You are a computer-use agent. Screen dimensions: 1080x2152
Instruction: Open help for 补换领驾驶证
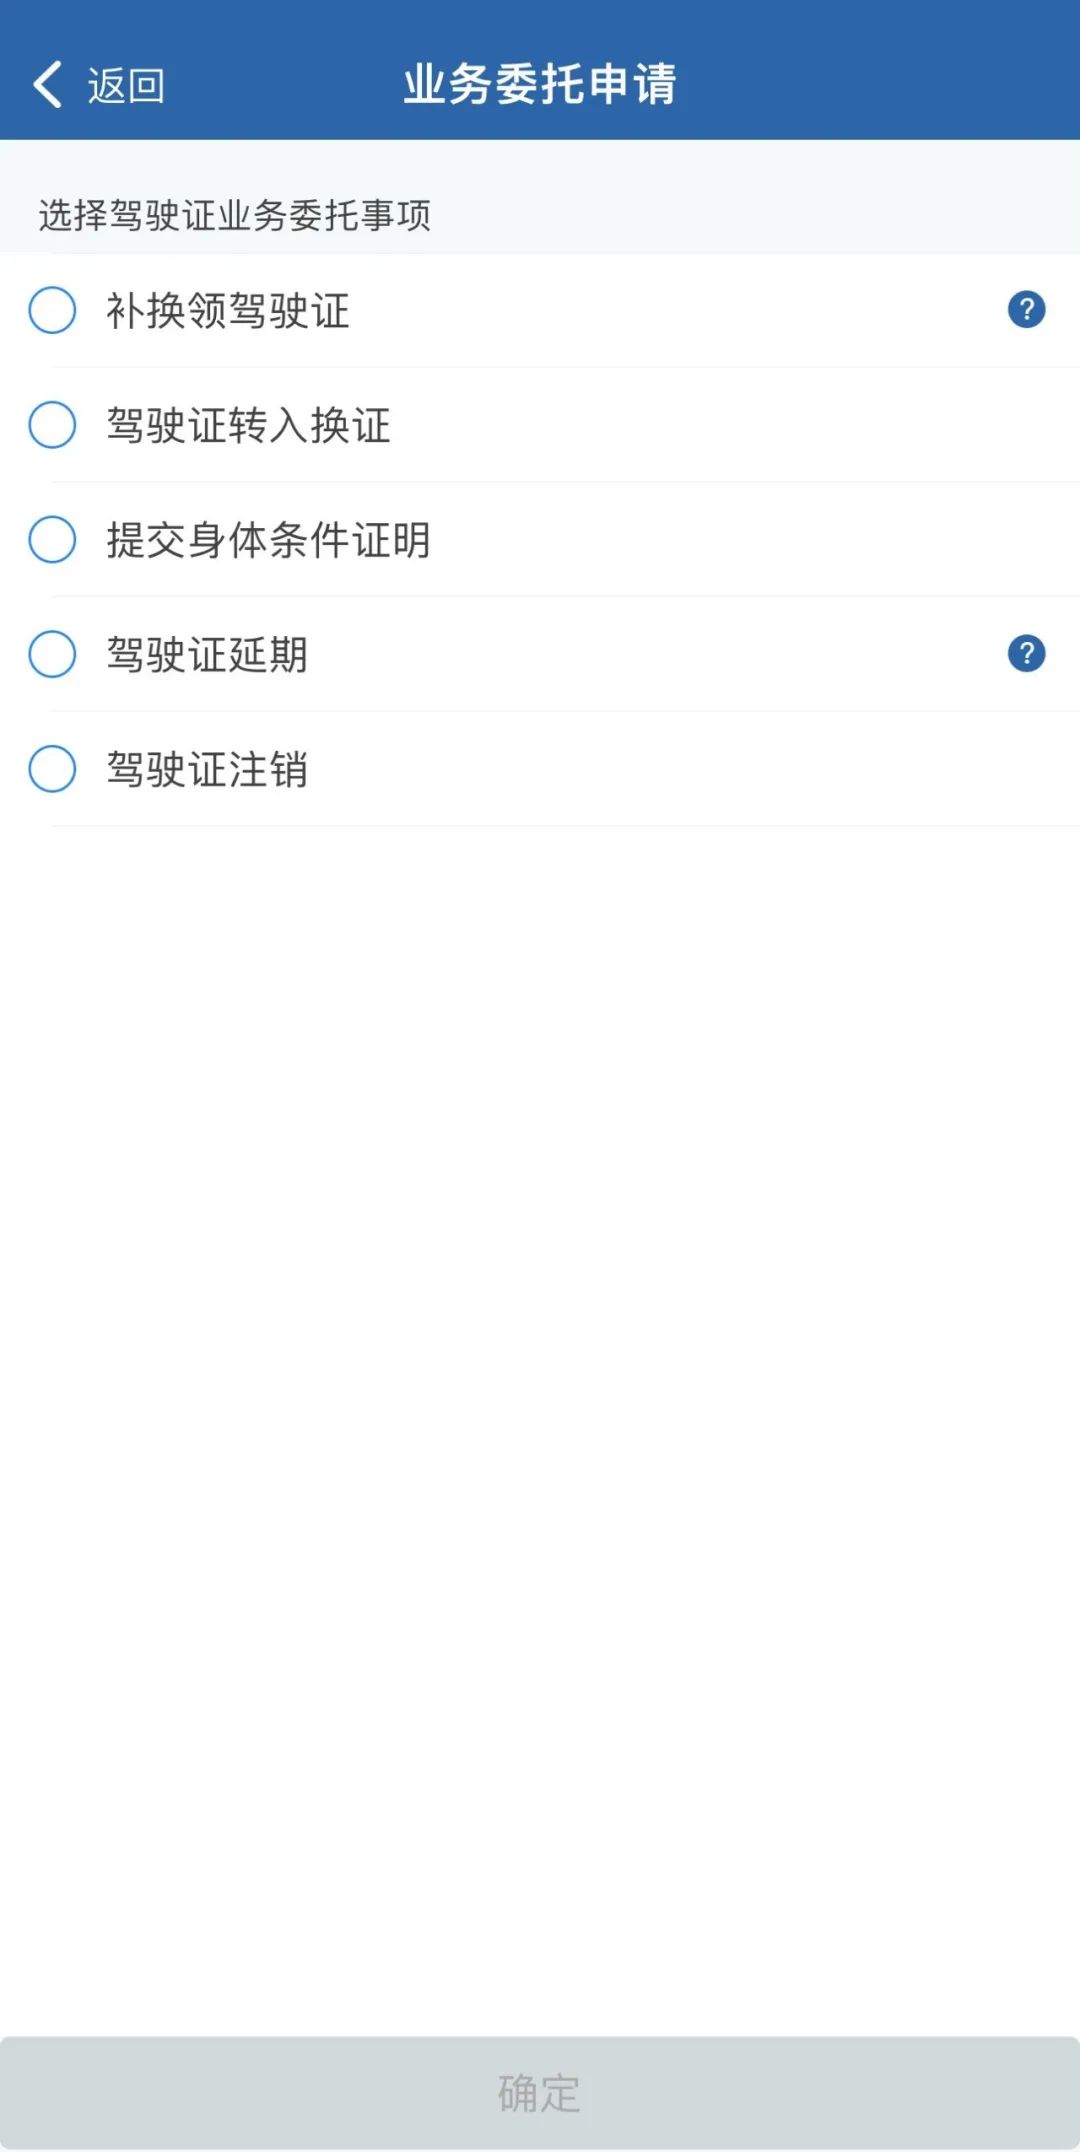click(1026, 310)
